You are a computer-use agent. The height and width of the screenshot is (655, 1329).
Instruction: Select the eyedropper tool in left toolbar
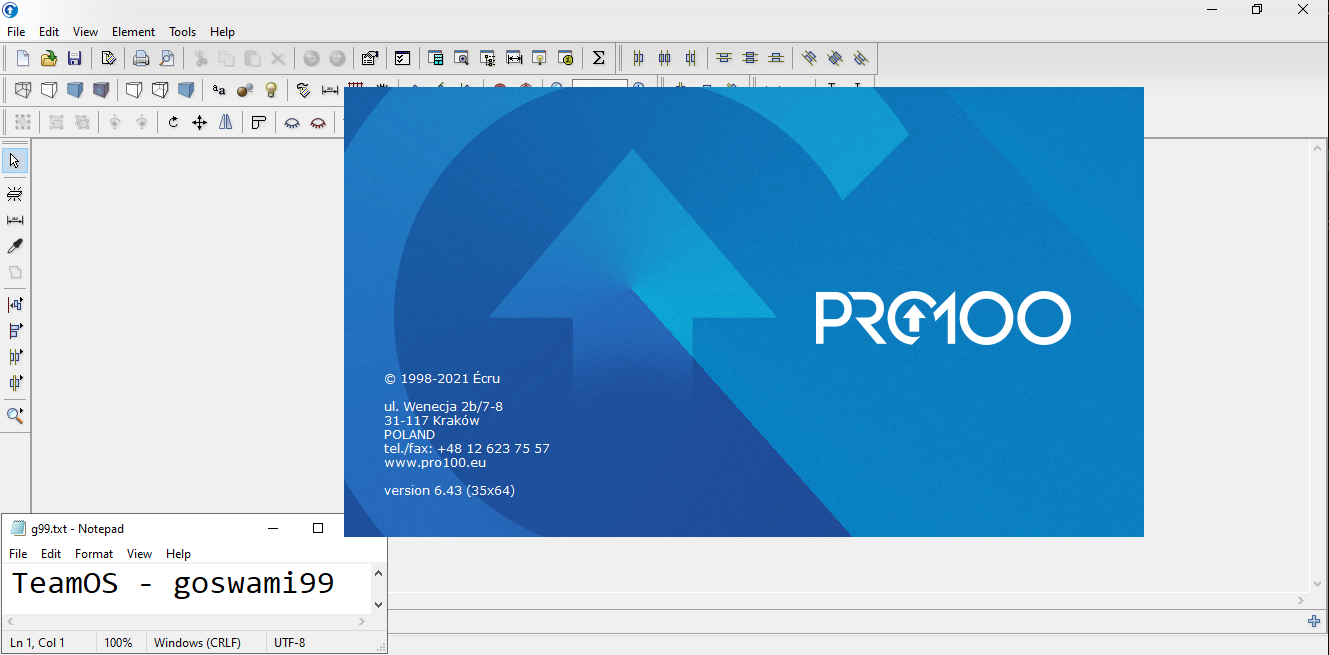point(15,246)
